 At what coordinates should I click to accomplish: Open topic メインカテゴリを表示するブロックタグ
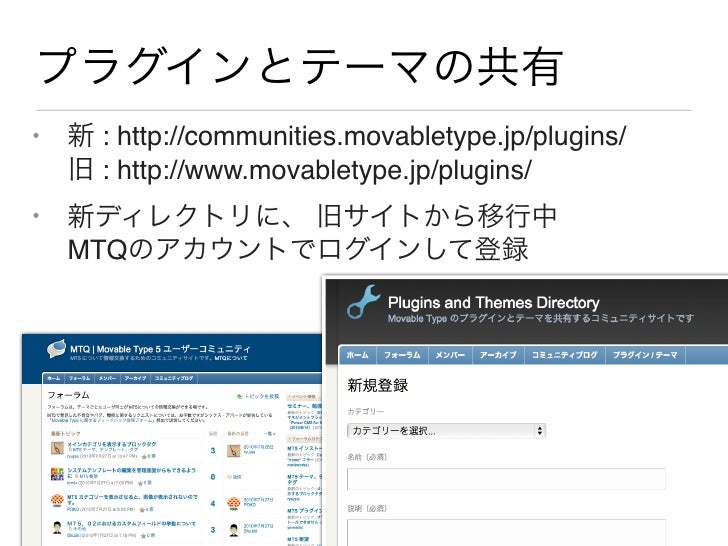coord(112,444)
